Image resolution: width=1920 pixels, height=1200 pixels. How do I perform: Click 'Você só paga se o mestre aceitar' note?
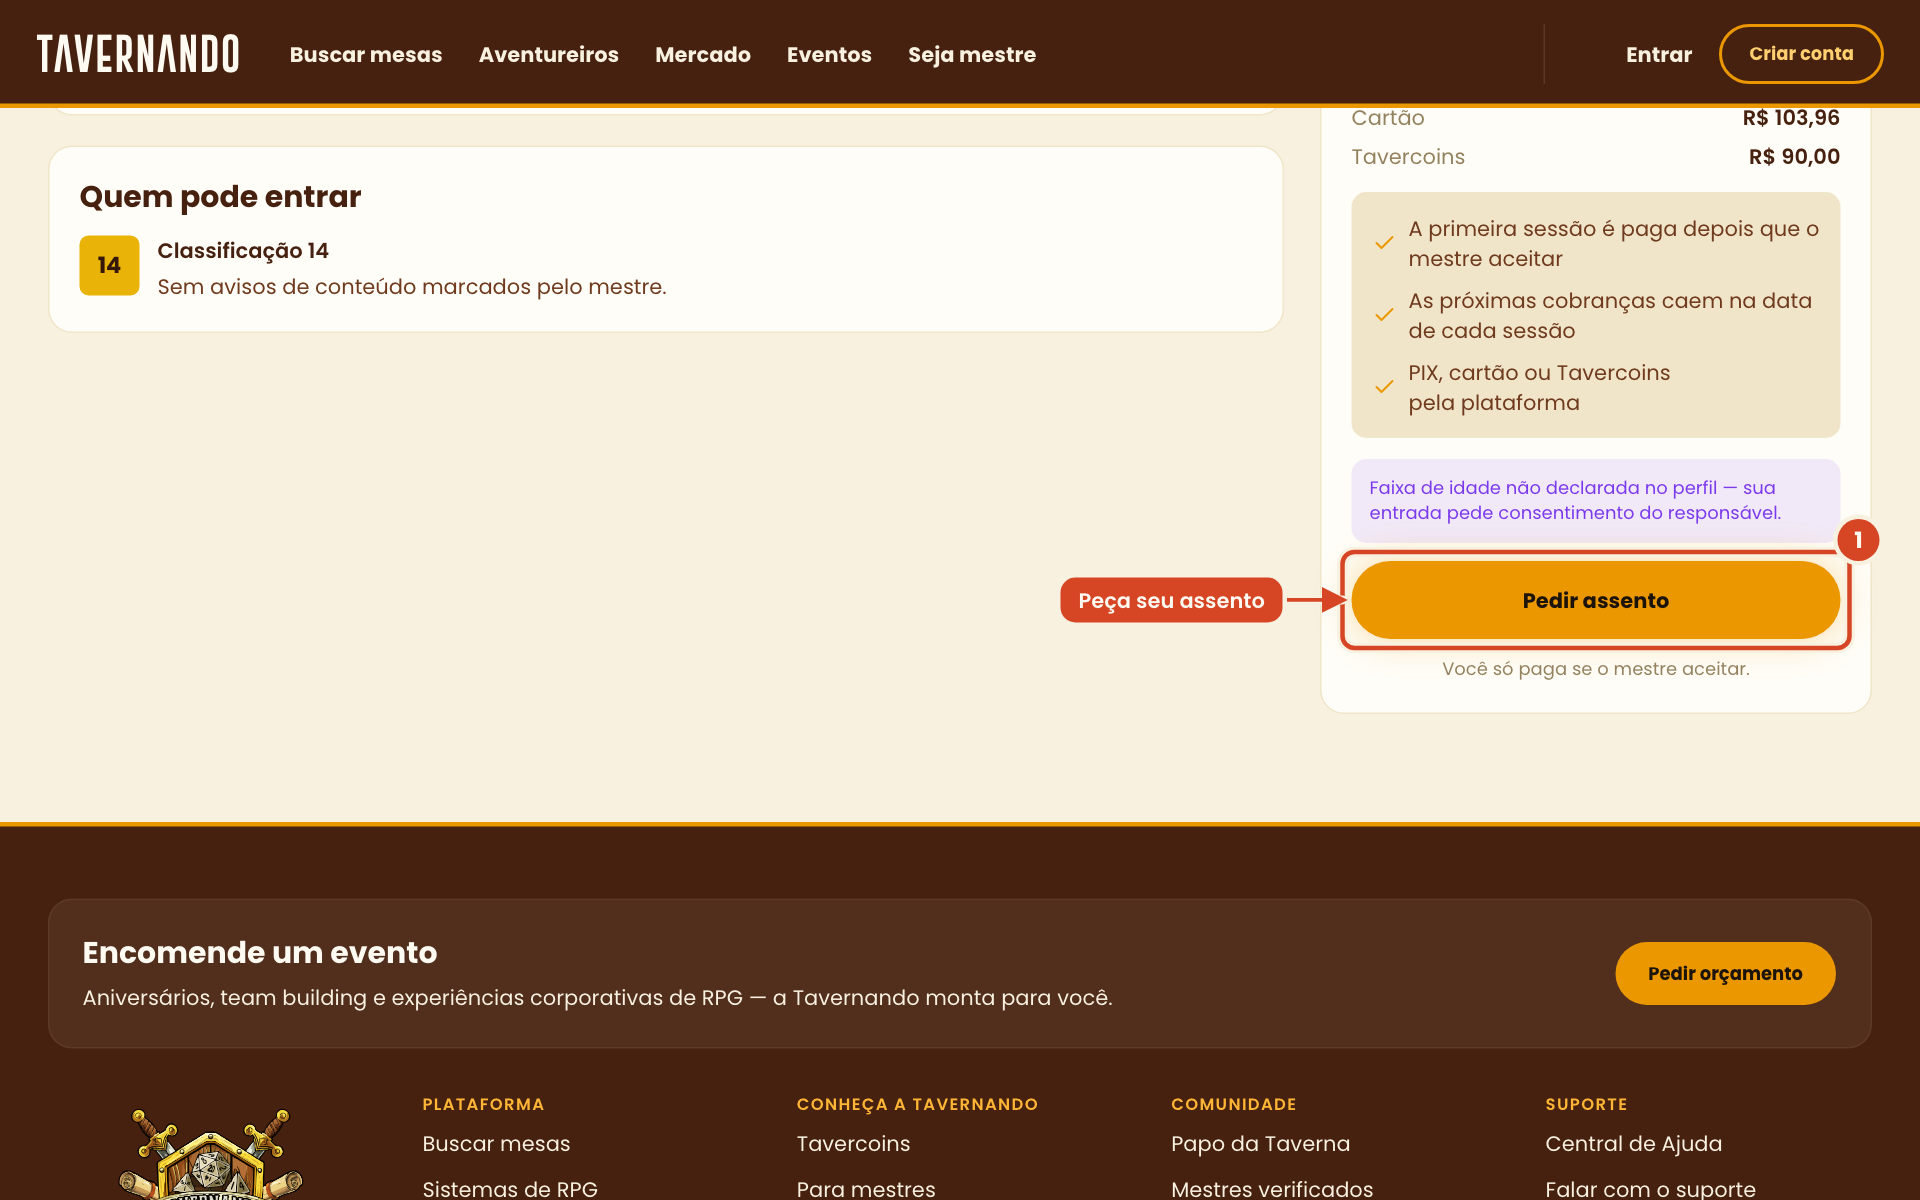1596,669
